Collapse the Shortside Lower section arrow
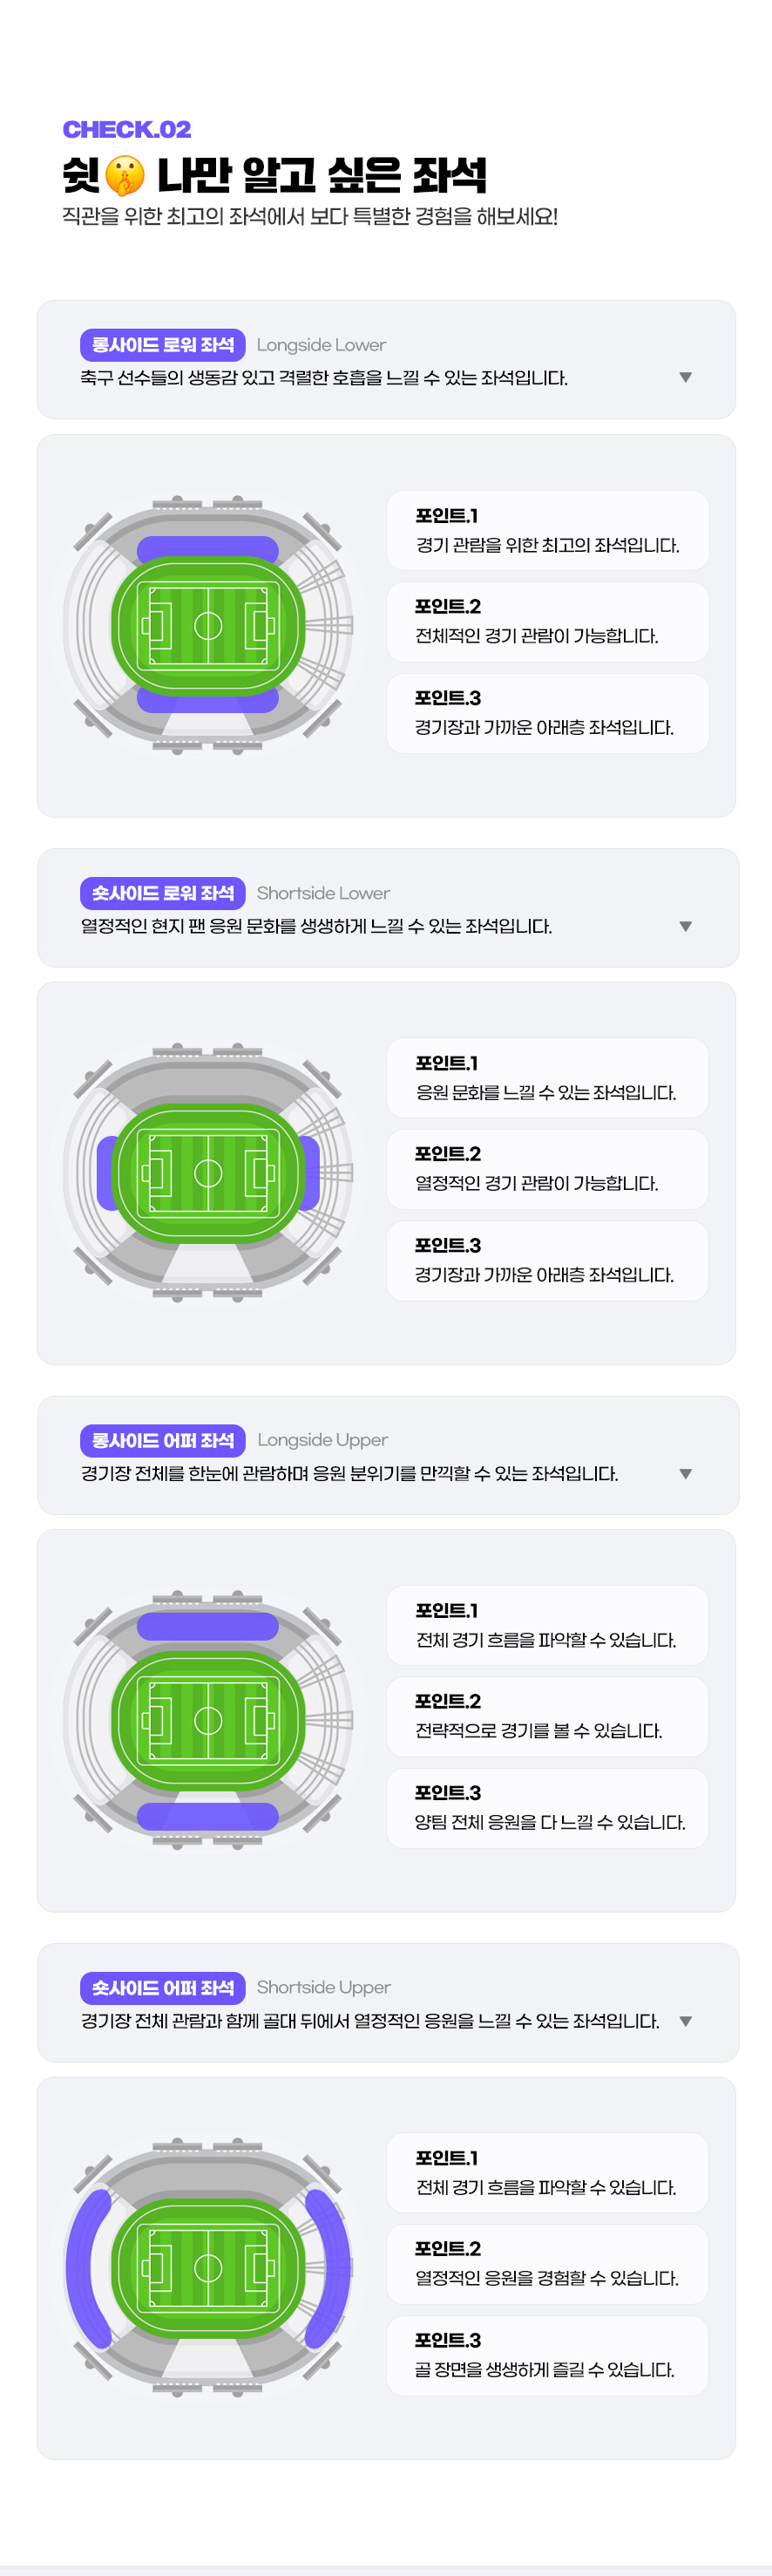Screen dimensions: 772x2576 (685, 926)
